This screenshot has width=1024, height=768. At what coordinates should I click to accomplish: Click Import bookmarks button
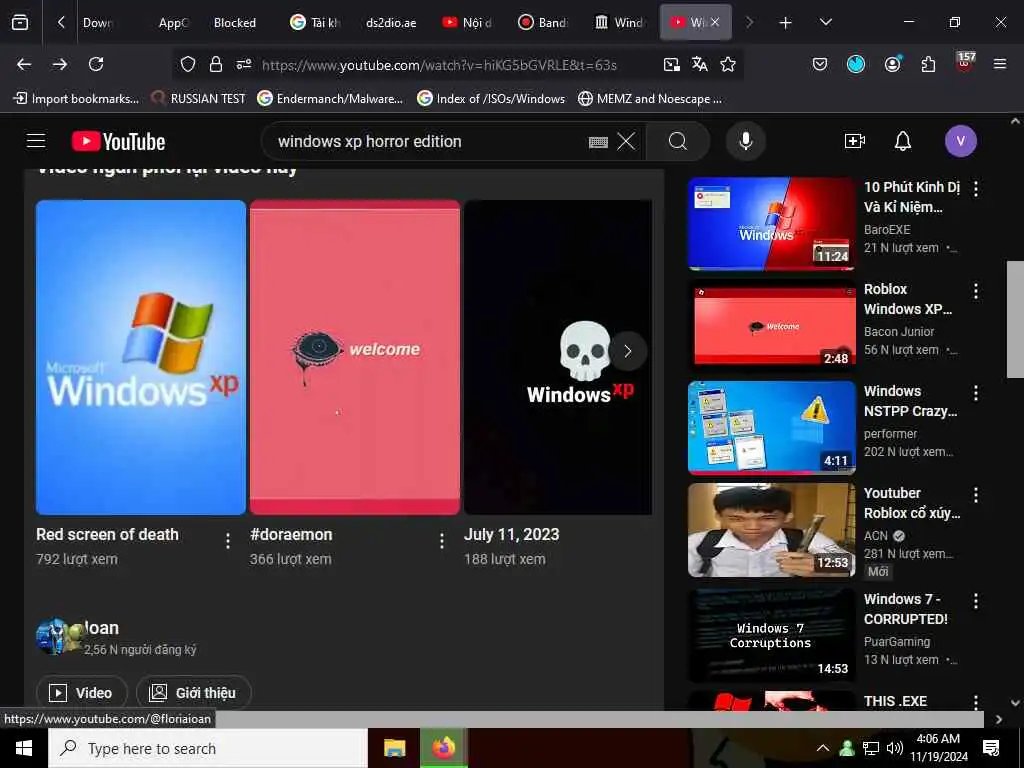pos(76,99)
